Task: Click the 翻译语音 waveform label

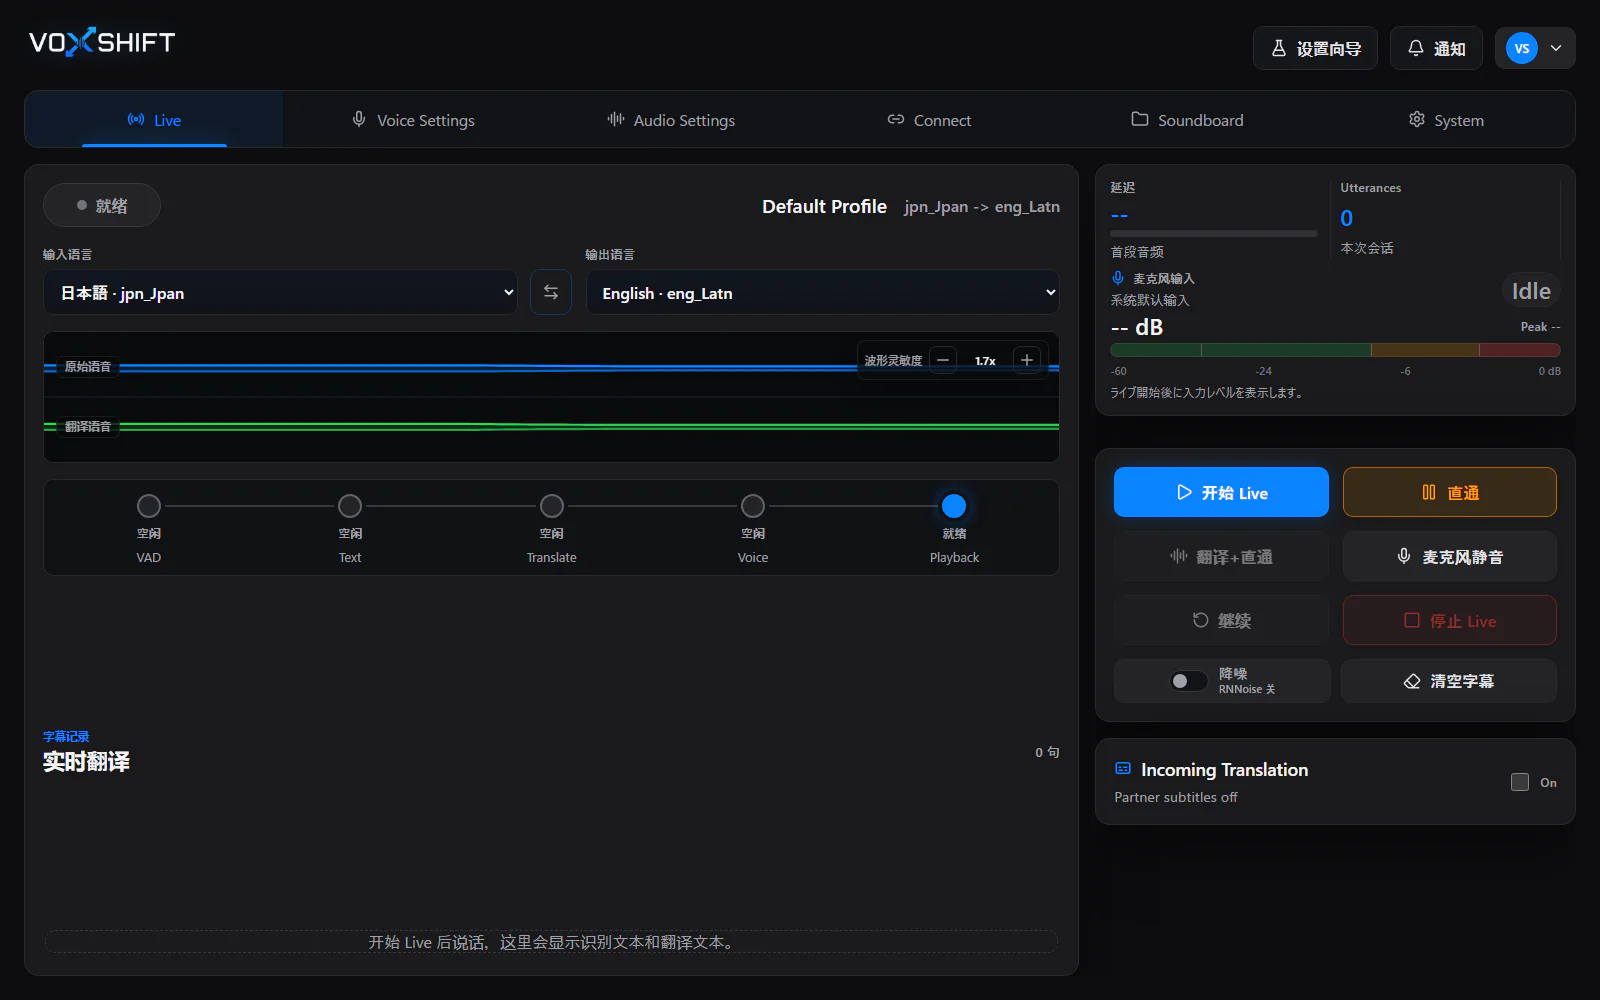Action: 88,427
